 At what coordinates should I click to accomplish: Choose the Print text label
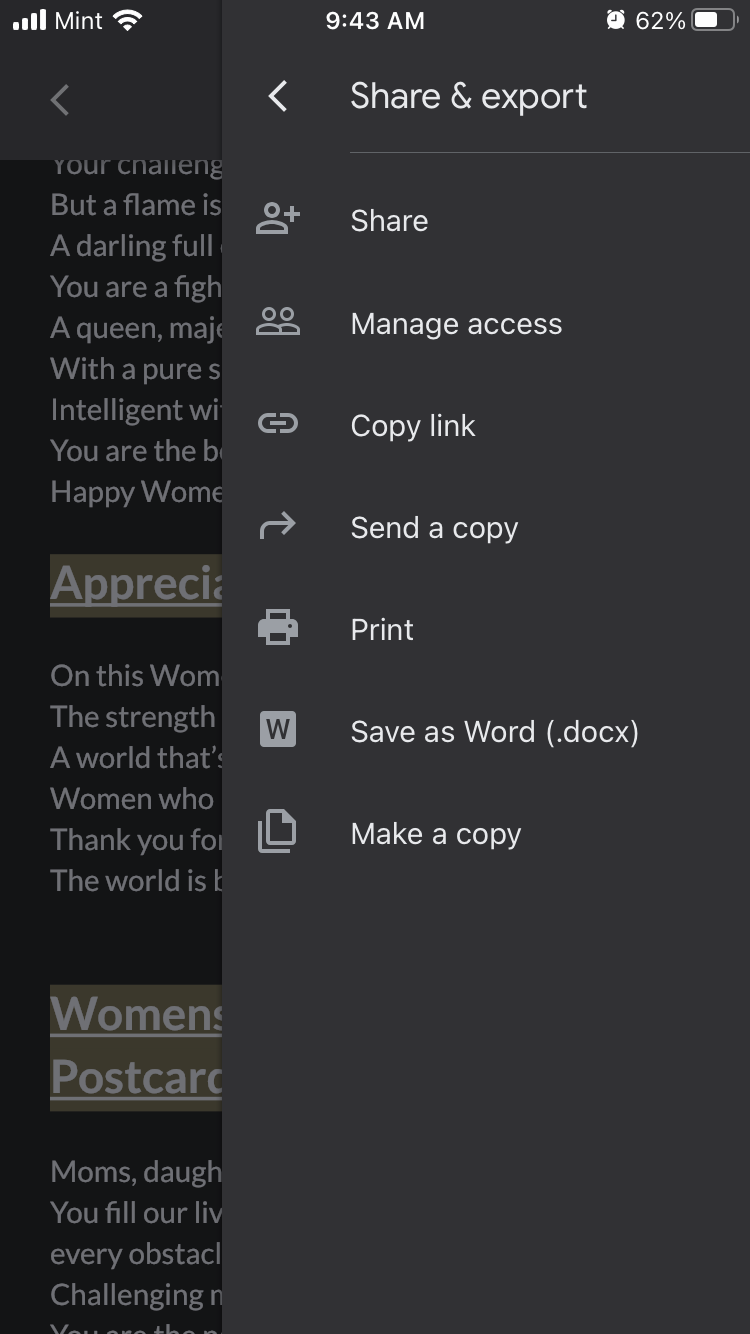coord(382,630)
